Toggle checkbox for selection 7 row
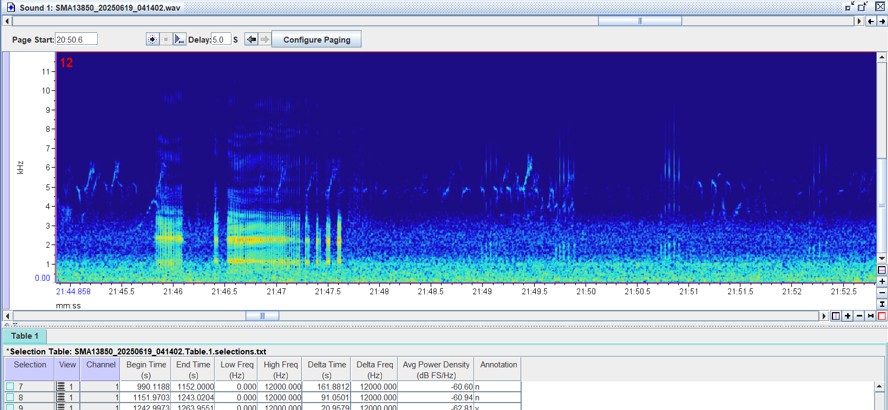This screenshot has width=888, height=410. pyautogui.click(x=10, y=386)
